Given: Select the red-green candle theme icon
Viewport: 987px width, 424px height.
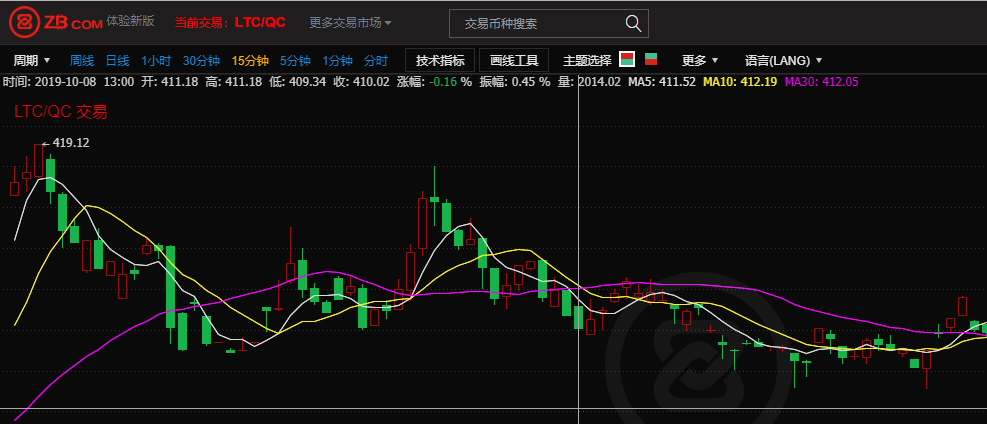Looking at the screenshot, I should [627, 60].
